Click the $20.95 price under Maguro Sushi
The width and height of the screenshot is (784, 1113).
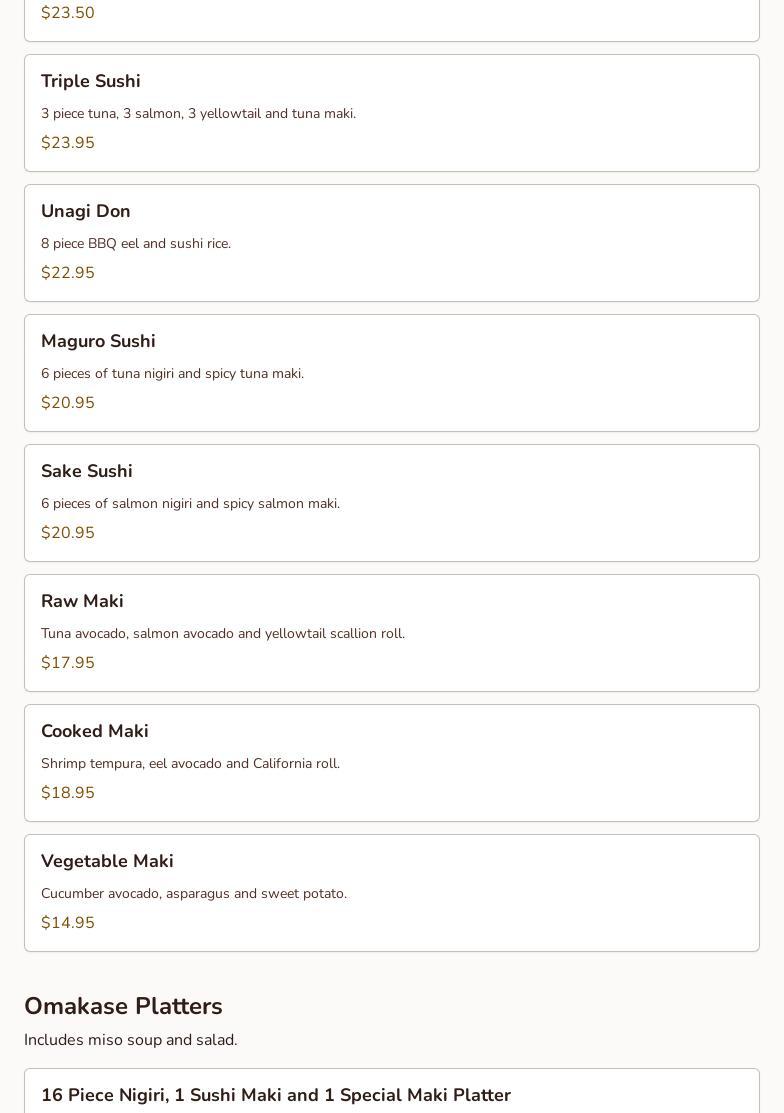point(68,403)
